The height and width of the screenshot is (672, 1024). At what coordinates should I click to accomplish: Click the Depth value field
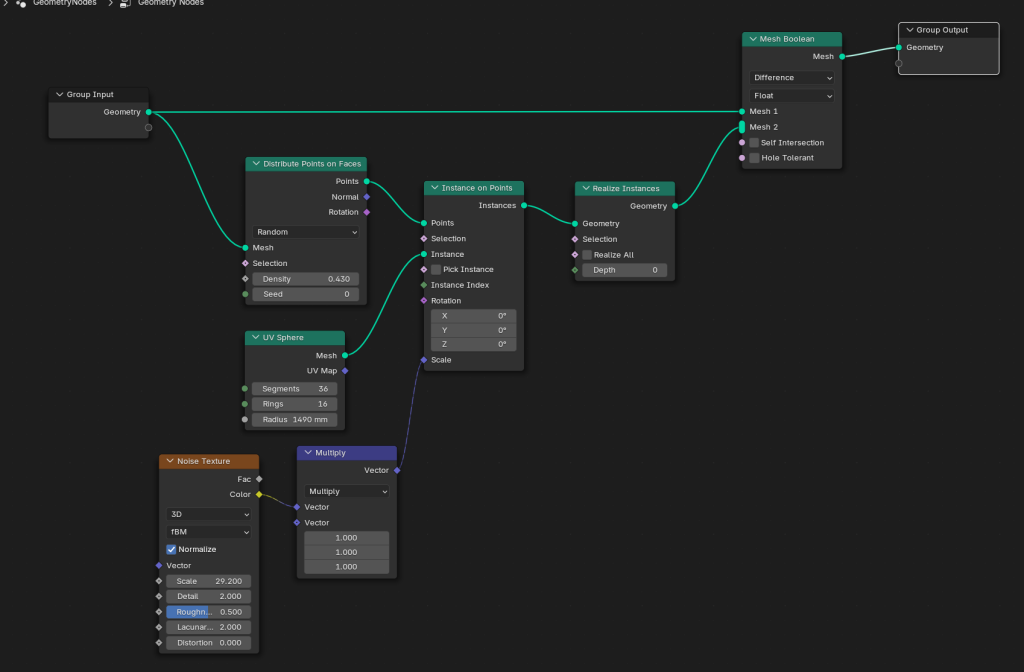[x=624, y=270]
